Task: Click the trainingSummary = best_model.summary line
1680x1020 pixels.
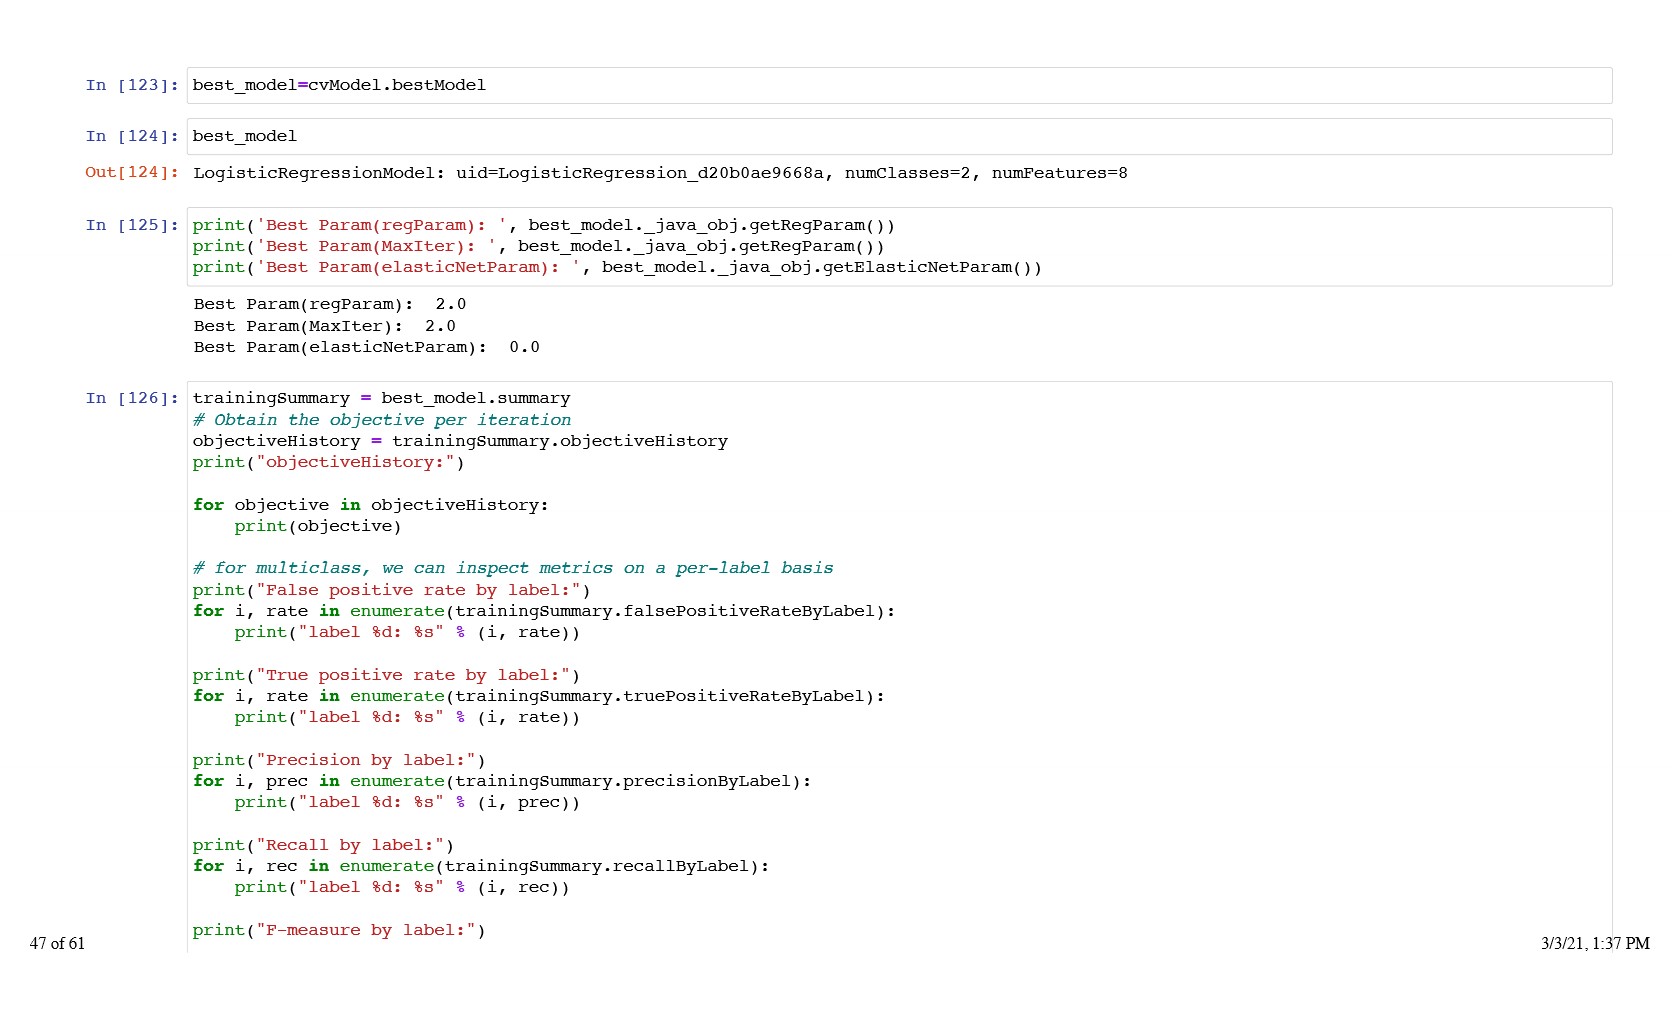Action: [x=381, y=398]
